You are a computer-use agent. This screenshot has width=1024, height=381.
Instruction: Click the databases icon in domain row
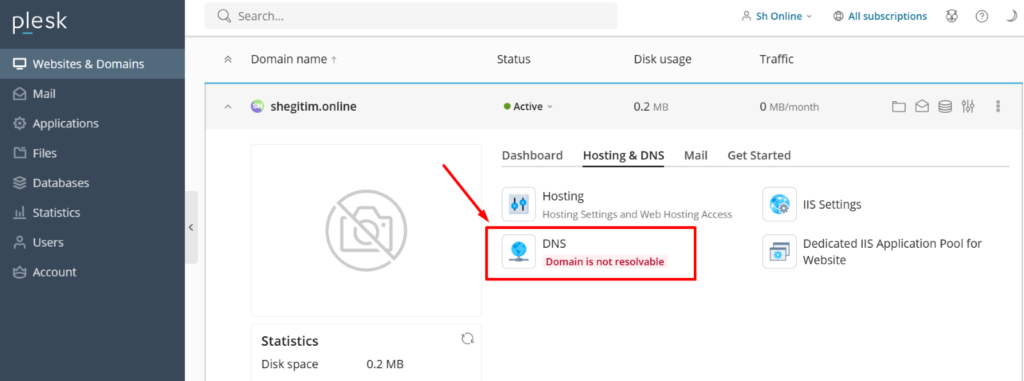click(945, 107)
